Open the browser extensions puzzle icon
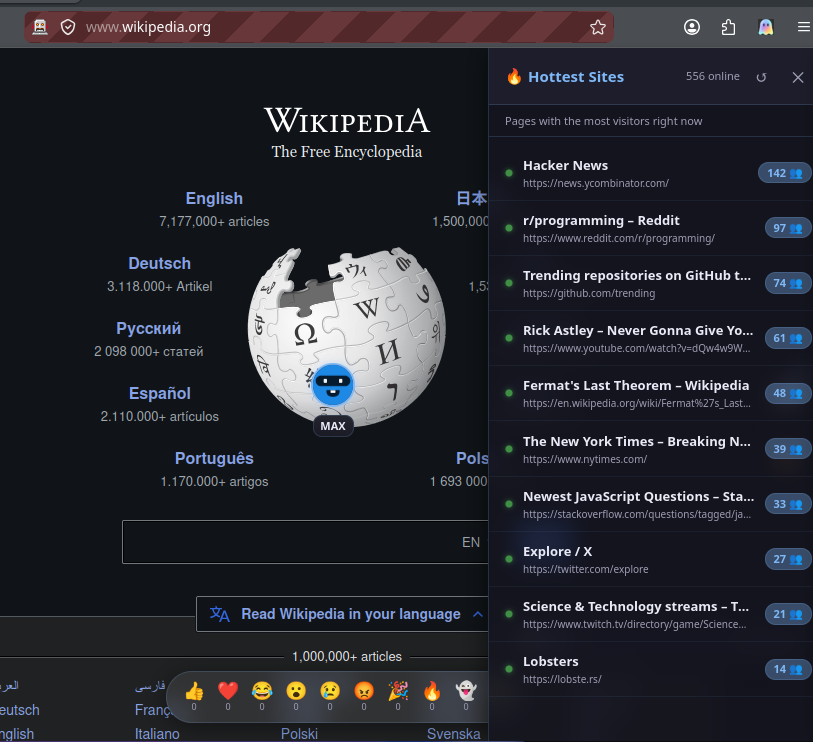This screenshot has height=742, width=813. coord(728,27)
